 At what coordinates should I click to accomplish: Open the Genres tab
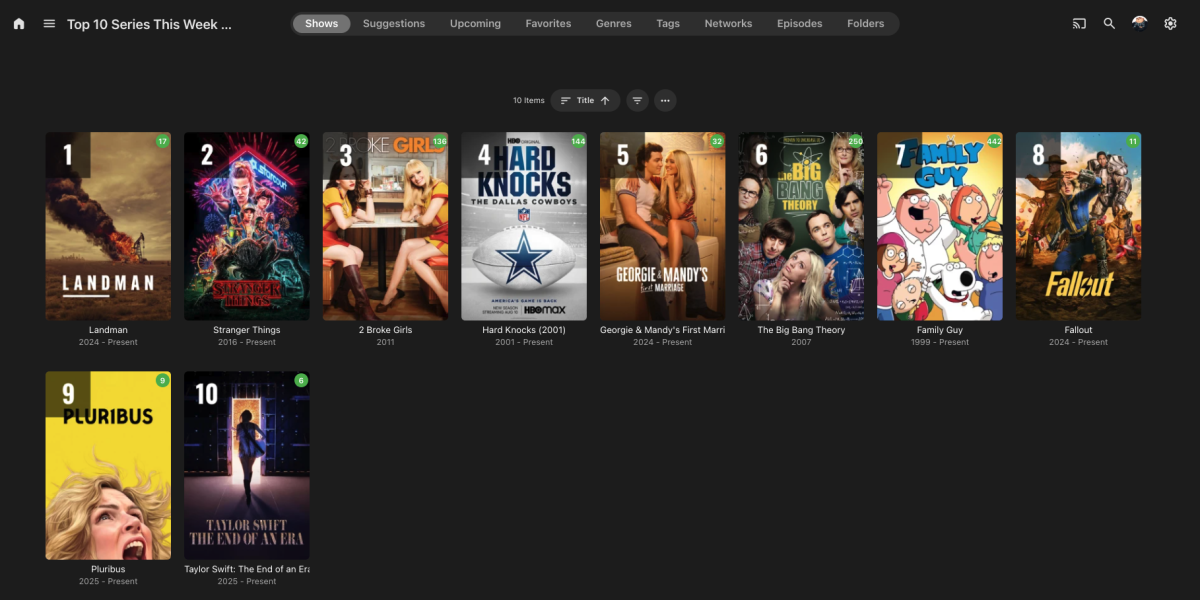click(614, 23)
